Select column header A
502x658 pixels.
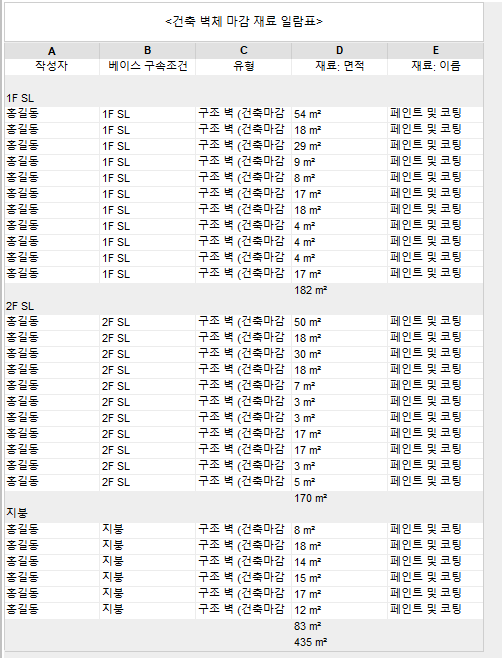point(52,51)
